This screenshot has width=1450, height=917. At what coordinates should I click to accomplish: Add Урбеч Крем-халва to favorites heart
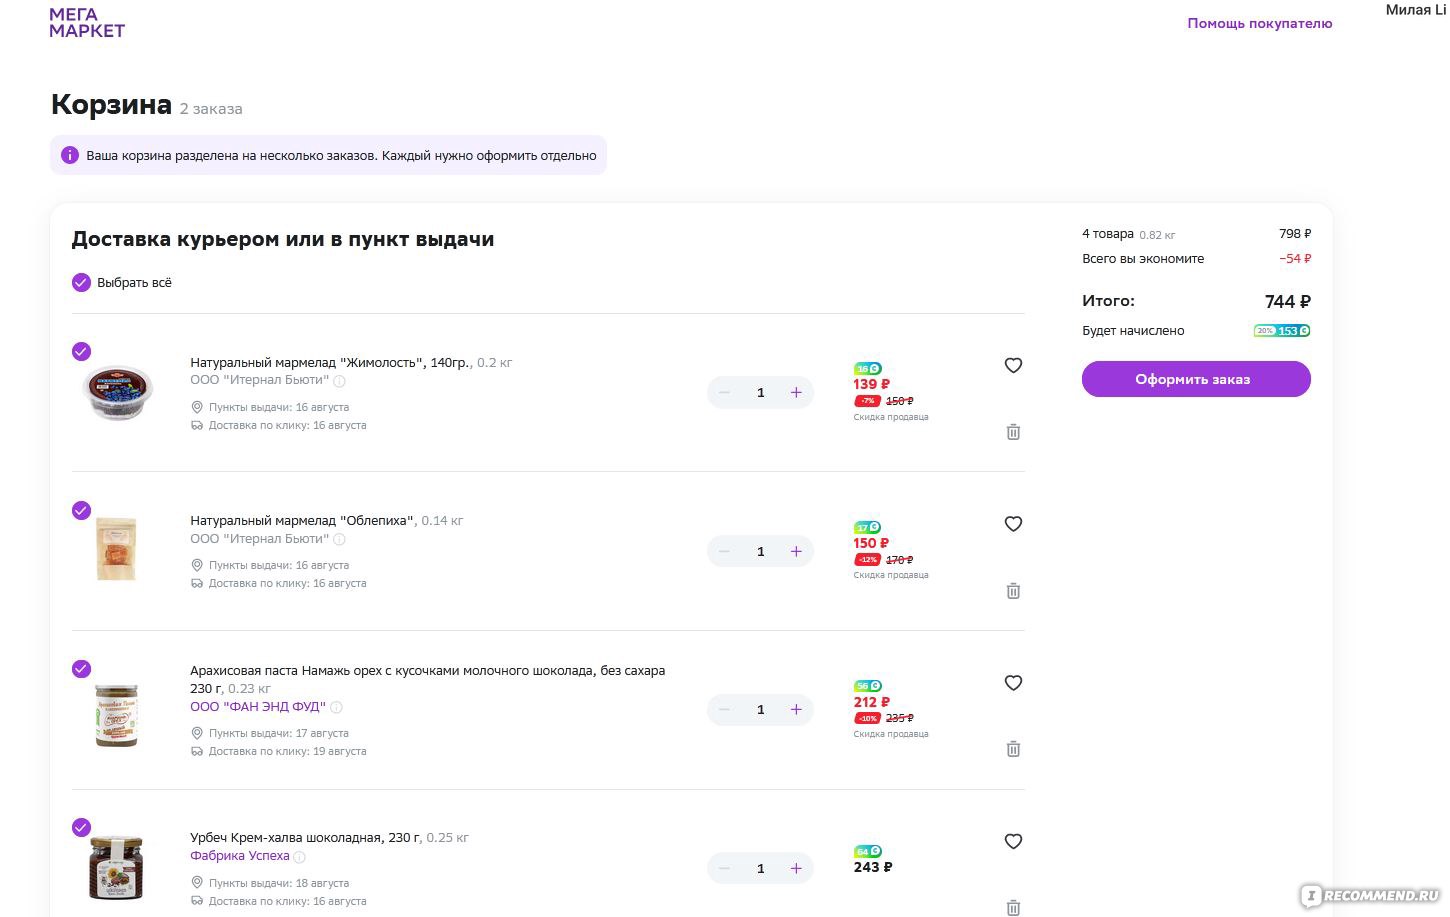(1013, 842)
